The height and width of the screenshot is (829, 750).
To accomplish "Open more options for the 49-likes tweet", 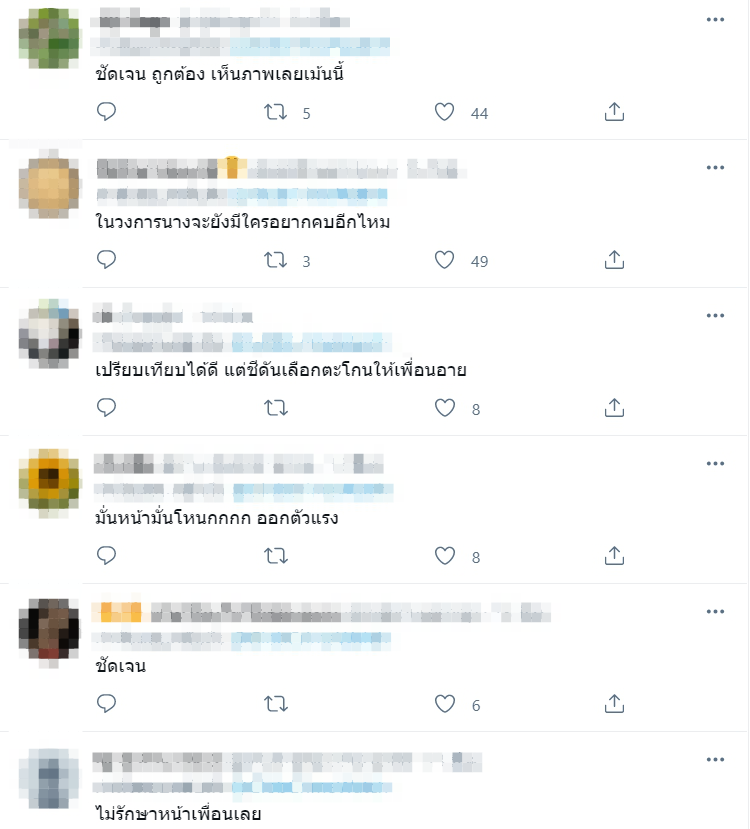I will click(715, 168).
